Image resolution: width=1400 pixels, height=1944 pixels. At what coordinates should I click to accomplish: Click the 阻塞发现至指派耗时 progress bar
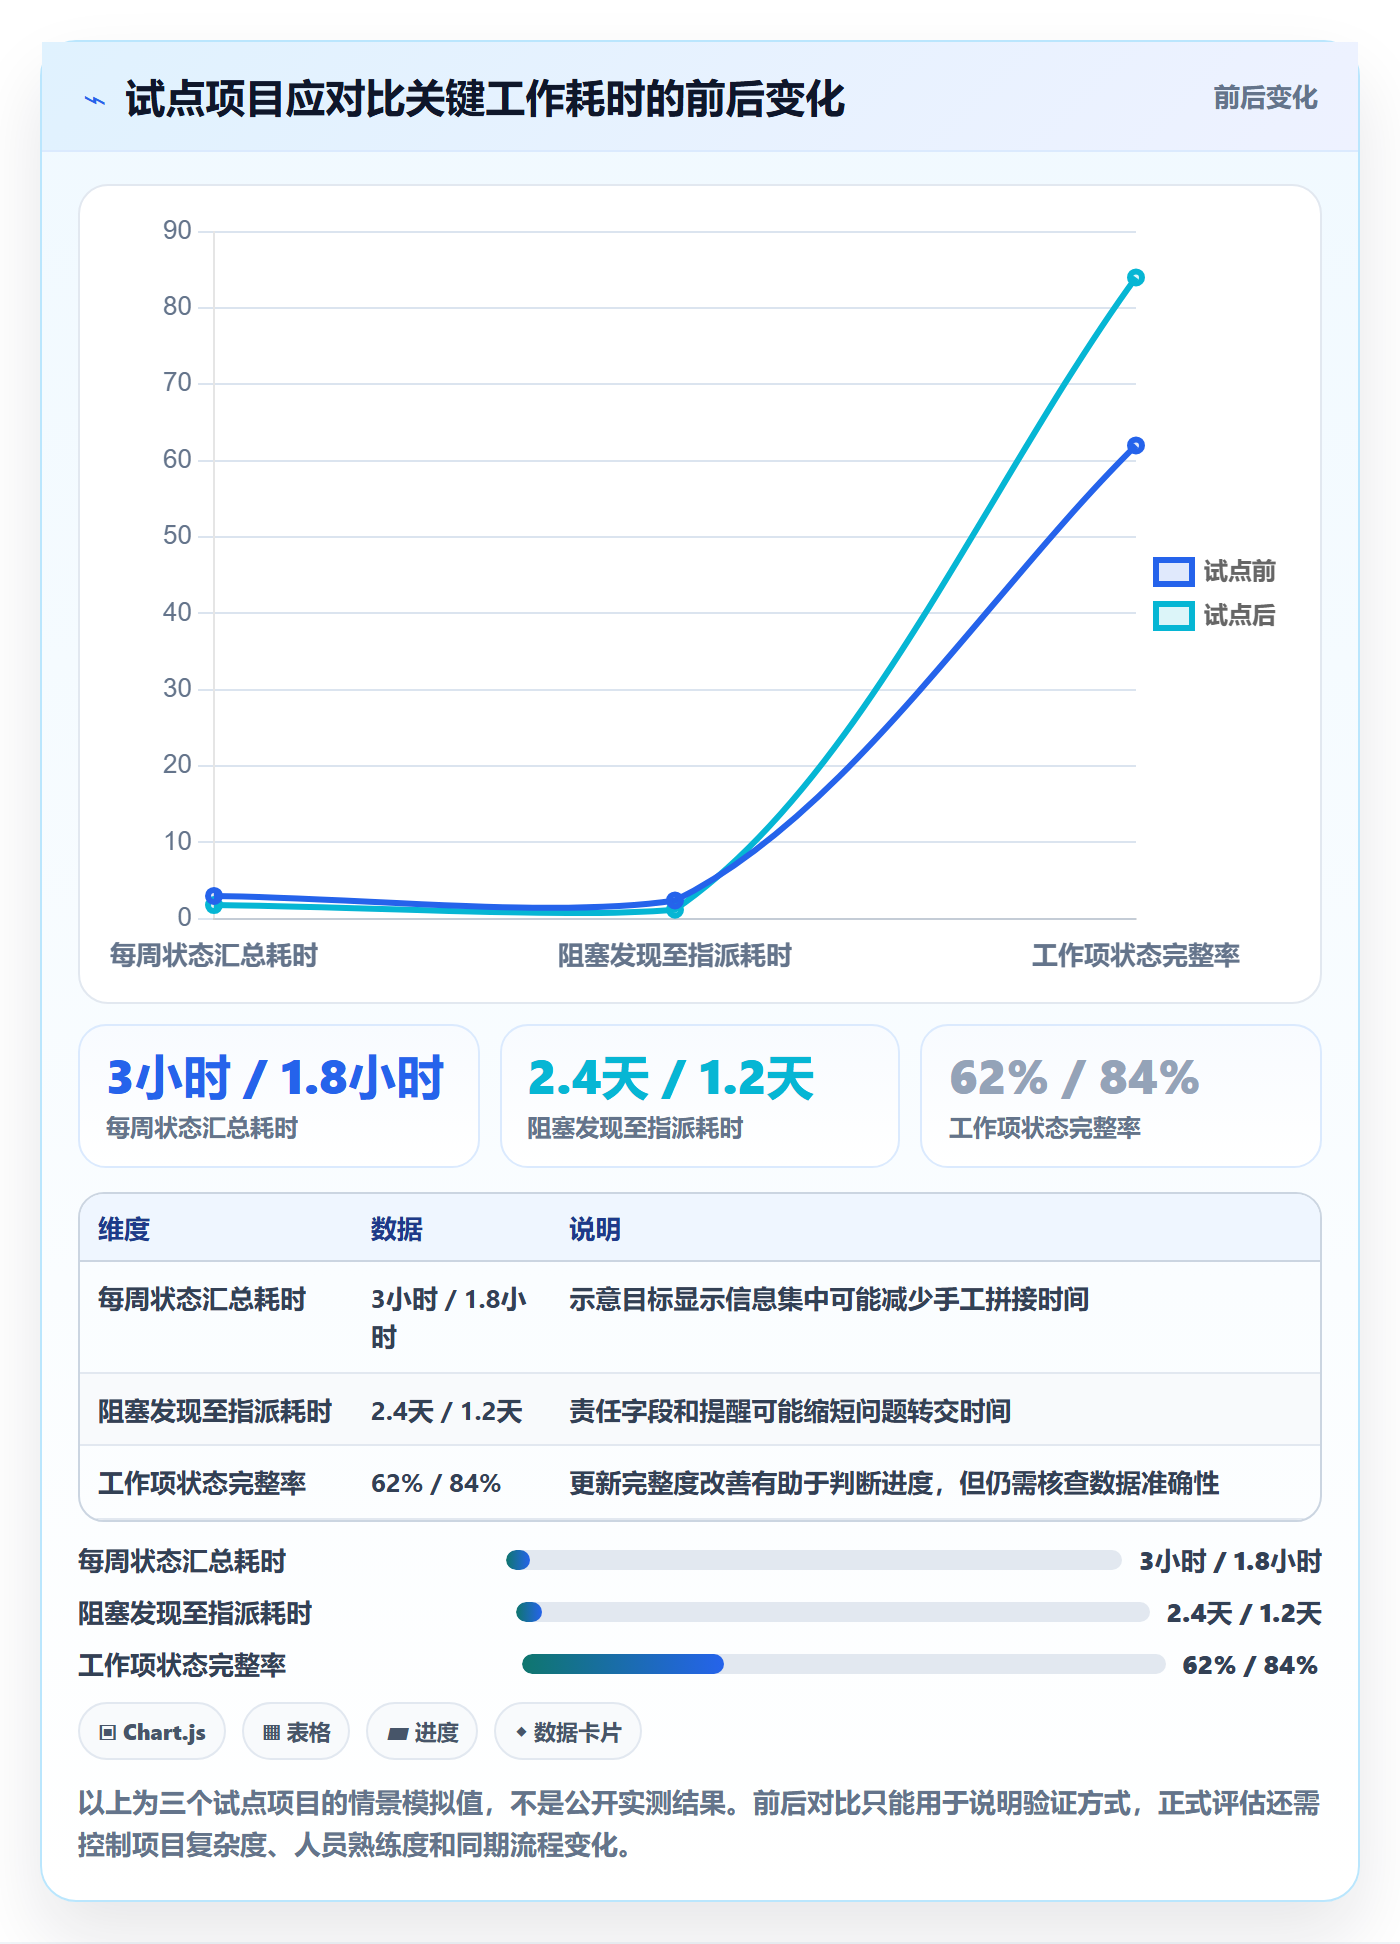click(x=833, y=1612)
